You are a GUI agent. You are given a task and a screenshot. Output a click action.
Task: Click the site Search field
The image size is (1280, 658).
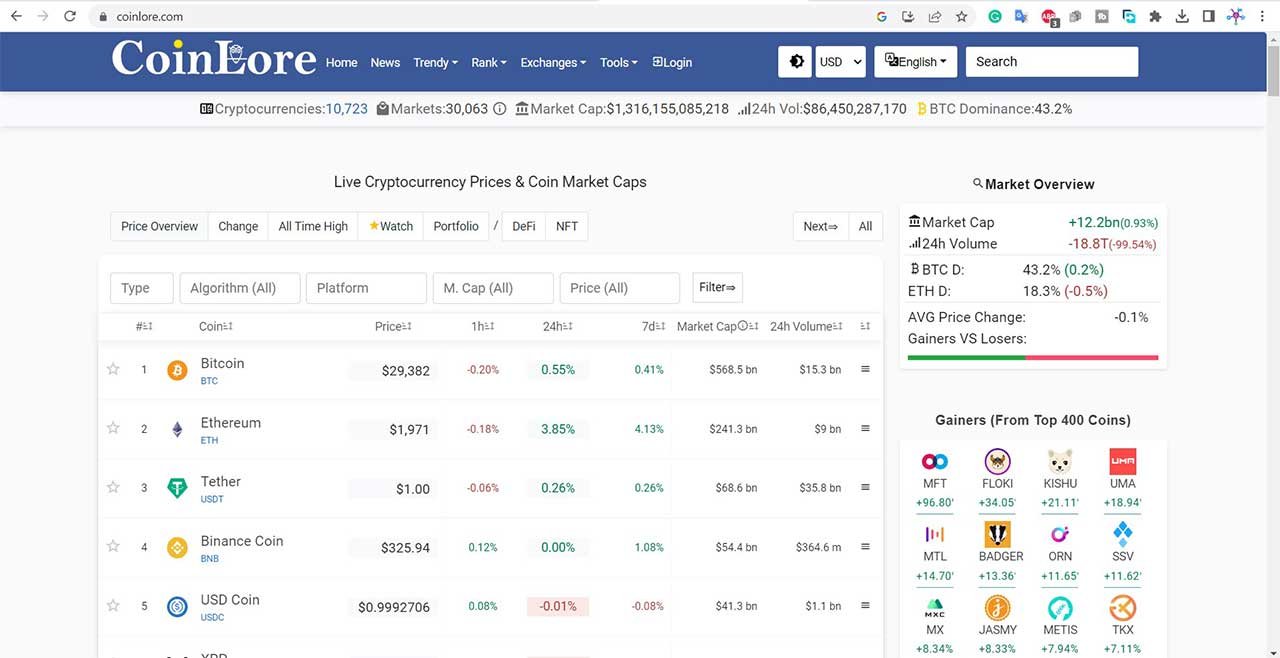click(1052, 62)
